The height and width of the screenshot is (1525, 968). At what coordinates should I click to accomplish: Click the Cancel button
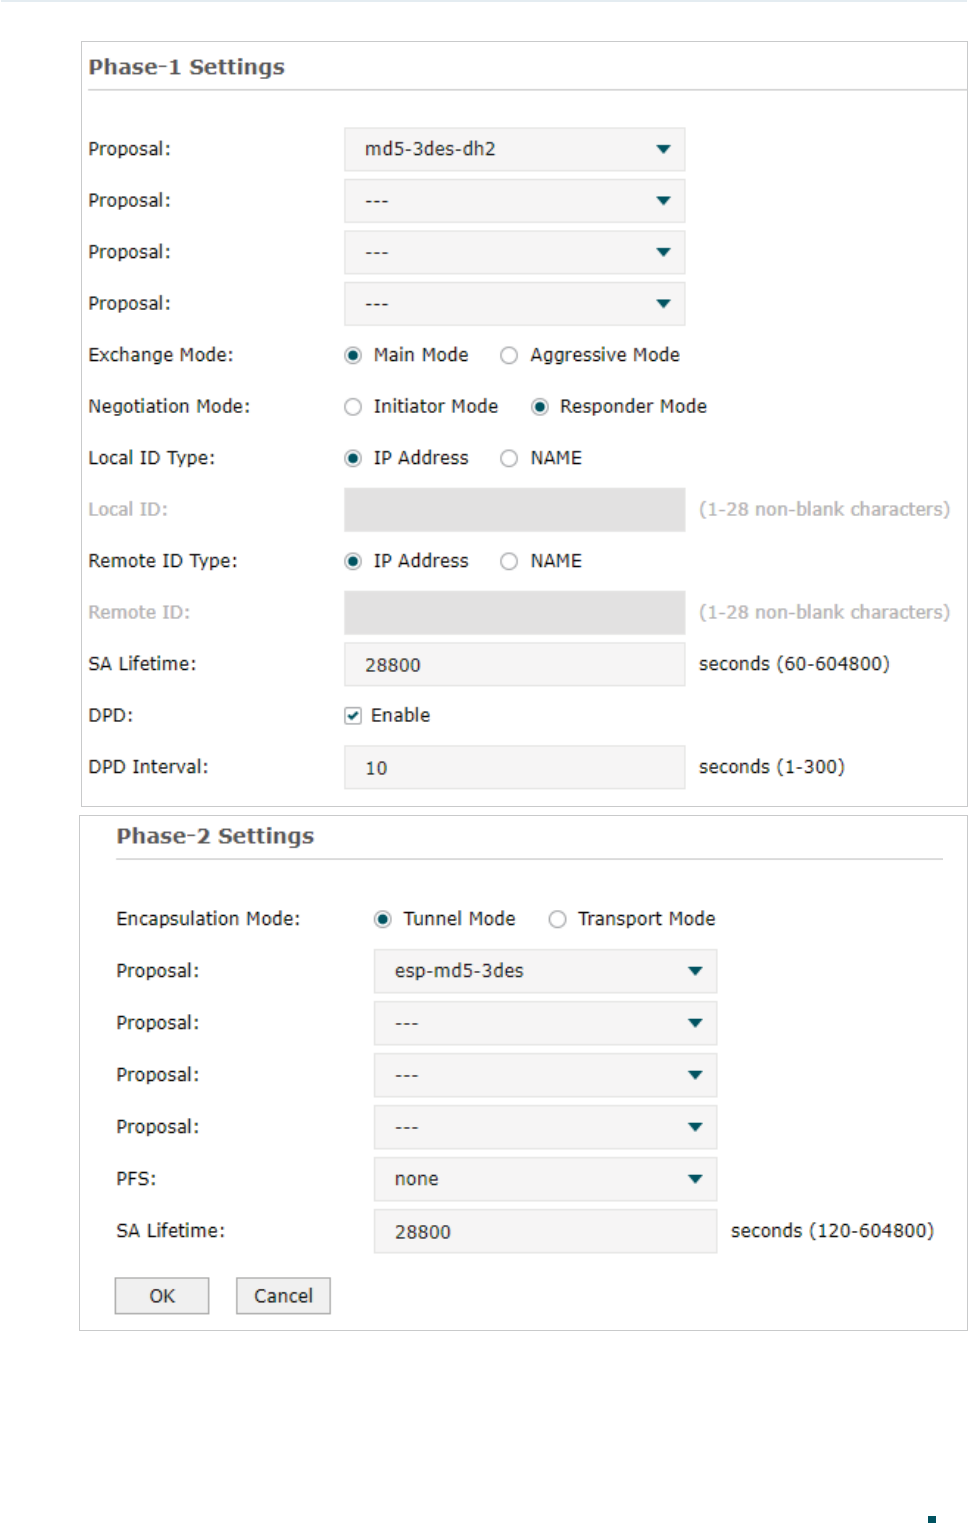[283, 1296]
